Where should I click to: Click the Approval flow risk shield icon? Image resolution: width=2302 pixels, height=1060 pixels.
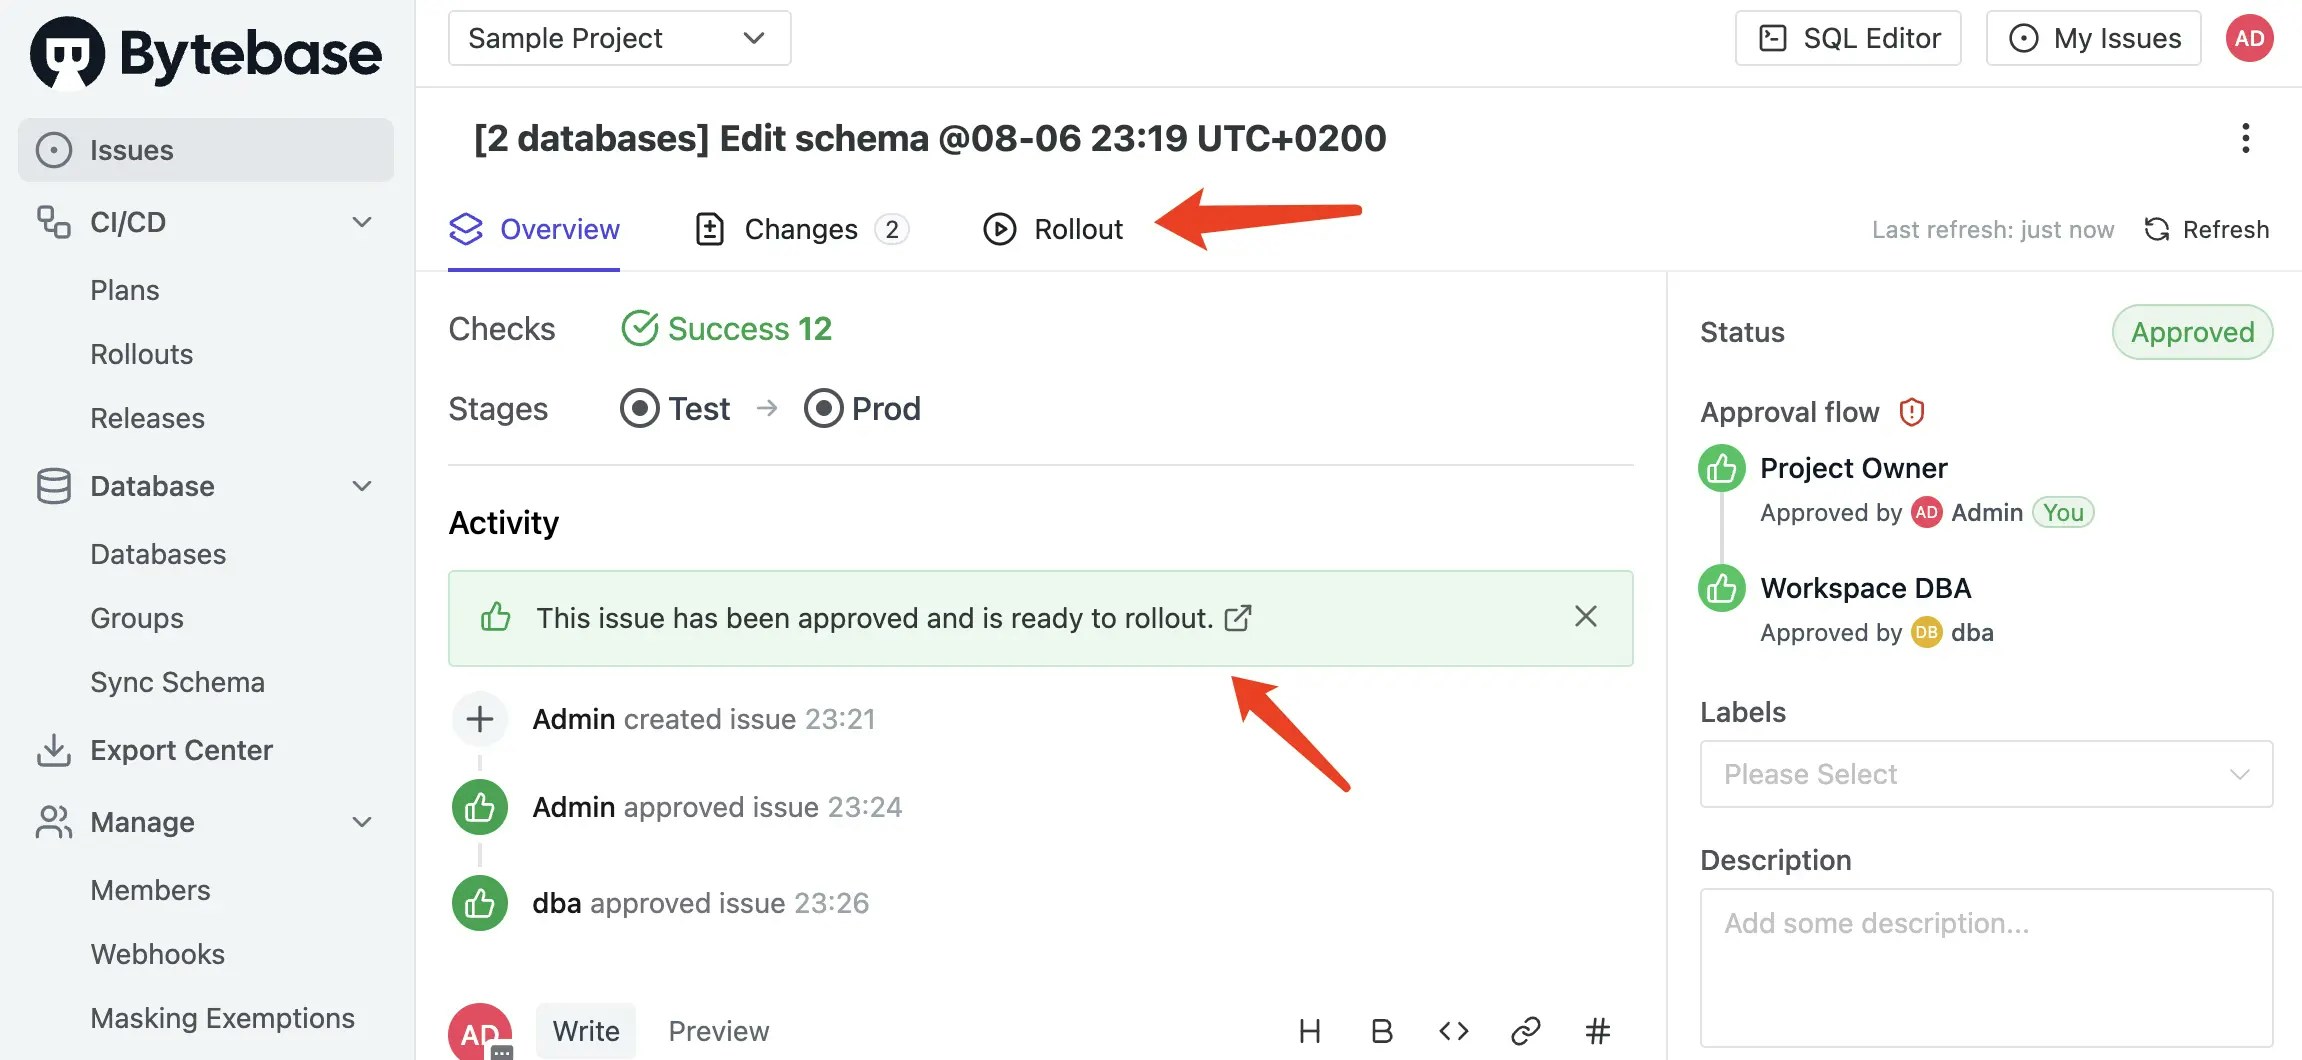[x=1911, y=411]
